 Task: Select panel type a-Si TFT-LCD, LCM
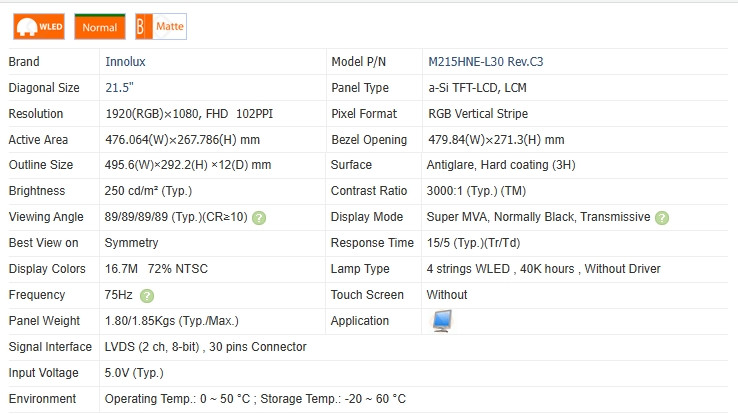pyautogui.click(x=477, y=88)
